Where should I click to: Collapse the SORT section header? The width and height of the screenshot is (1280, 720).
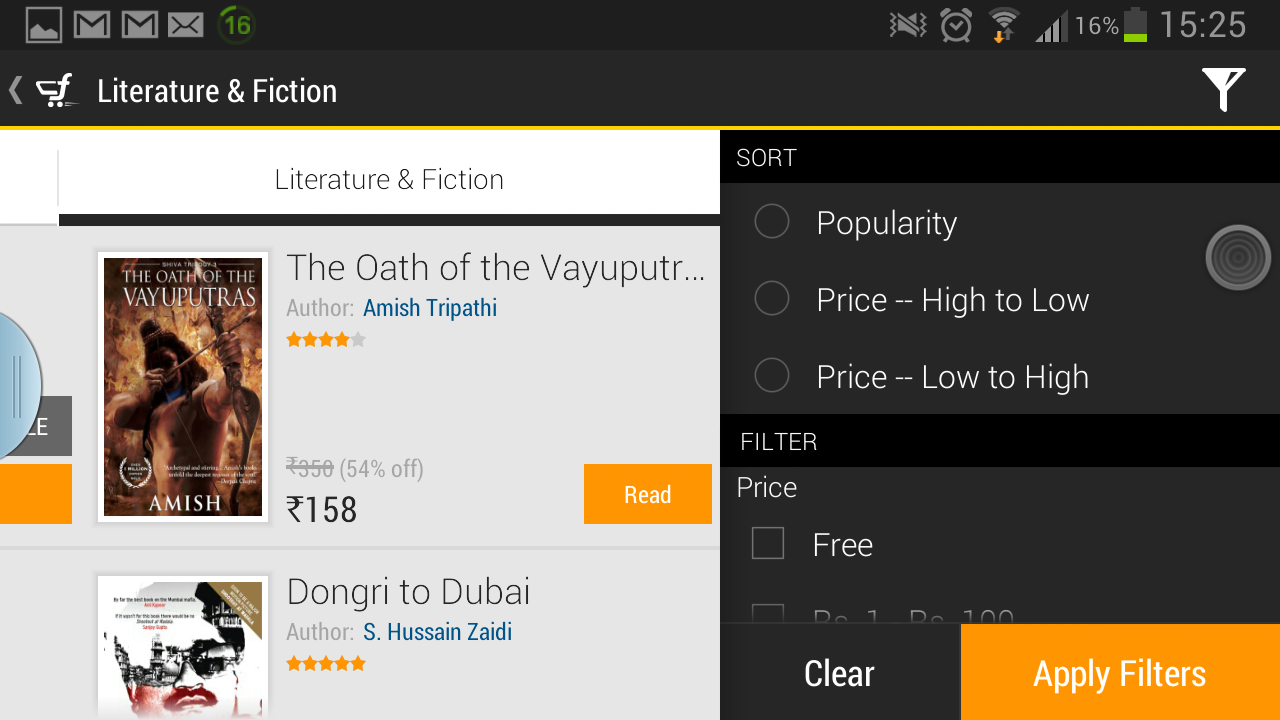tap(767, 157)
